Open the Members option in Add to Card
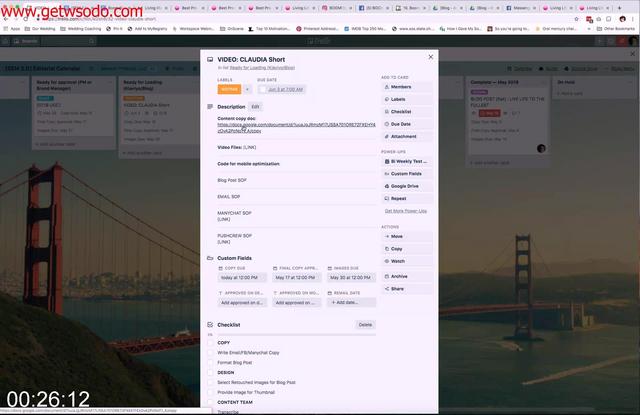The image size is (640, 415). [x=407, y=87]
